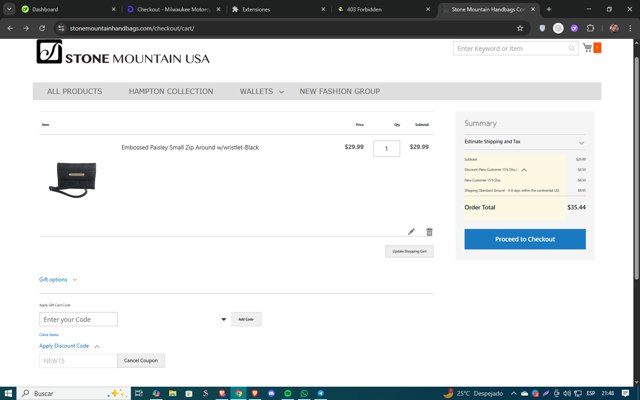Click the NEW15 discount code field
The image size is (640, 400).
click(x=78, y=361)
